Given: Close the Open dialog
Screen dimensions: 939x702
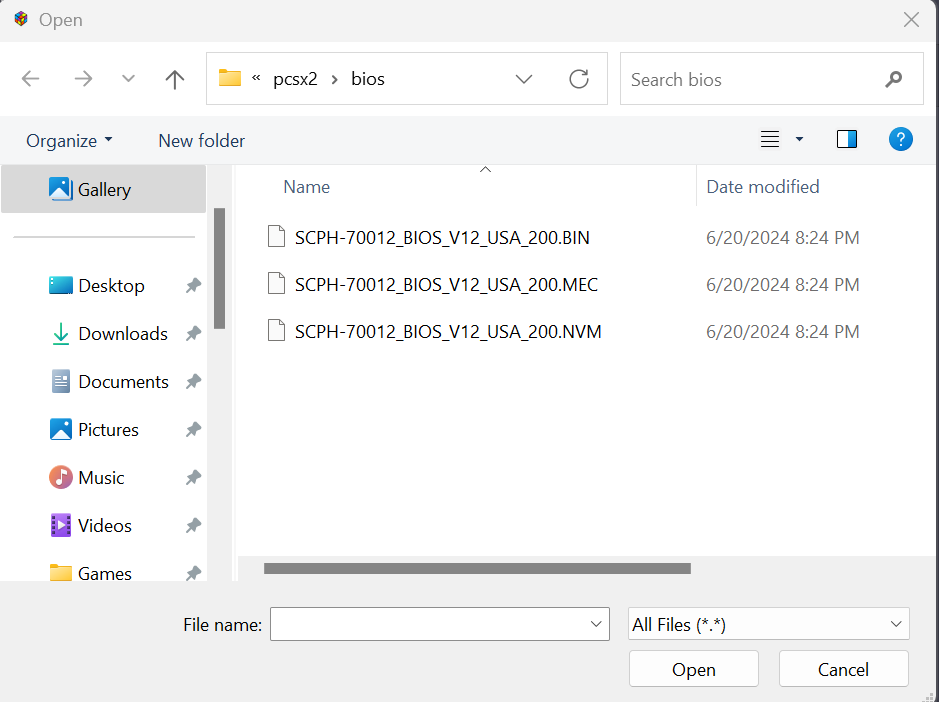Looking at the screenshot, I should [911, 20].
